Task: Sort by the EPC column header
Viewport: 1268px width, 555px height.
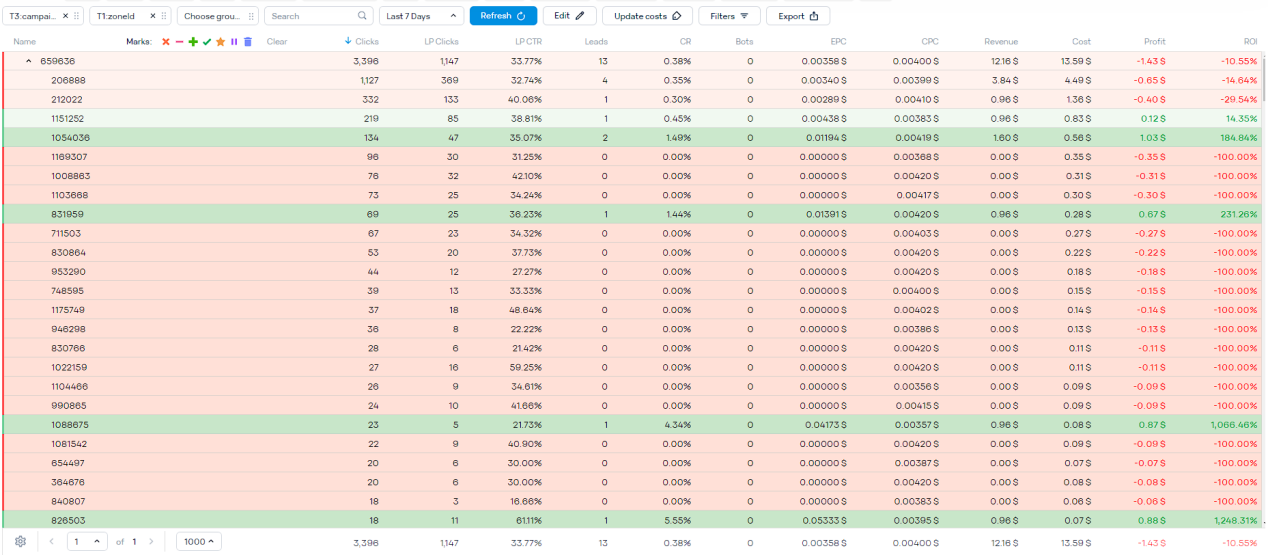Action: tap(838, 42)
